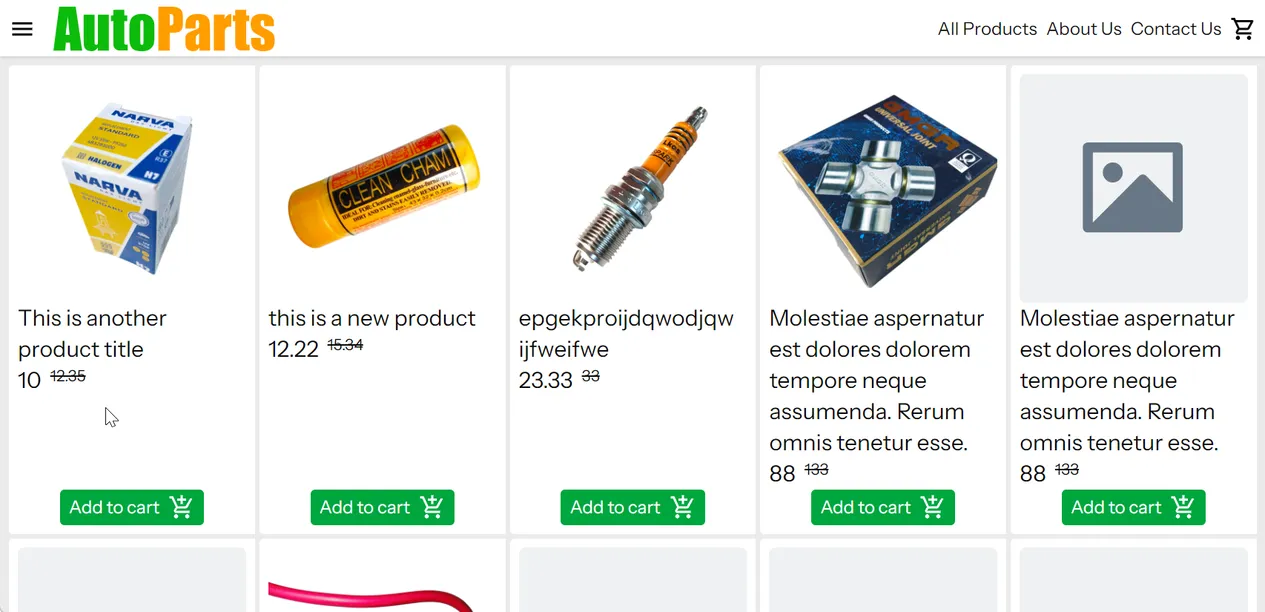
Task: View the universal joint box image
Action: (x=883, y=188)
